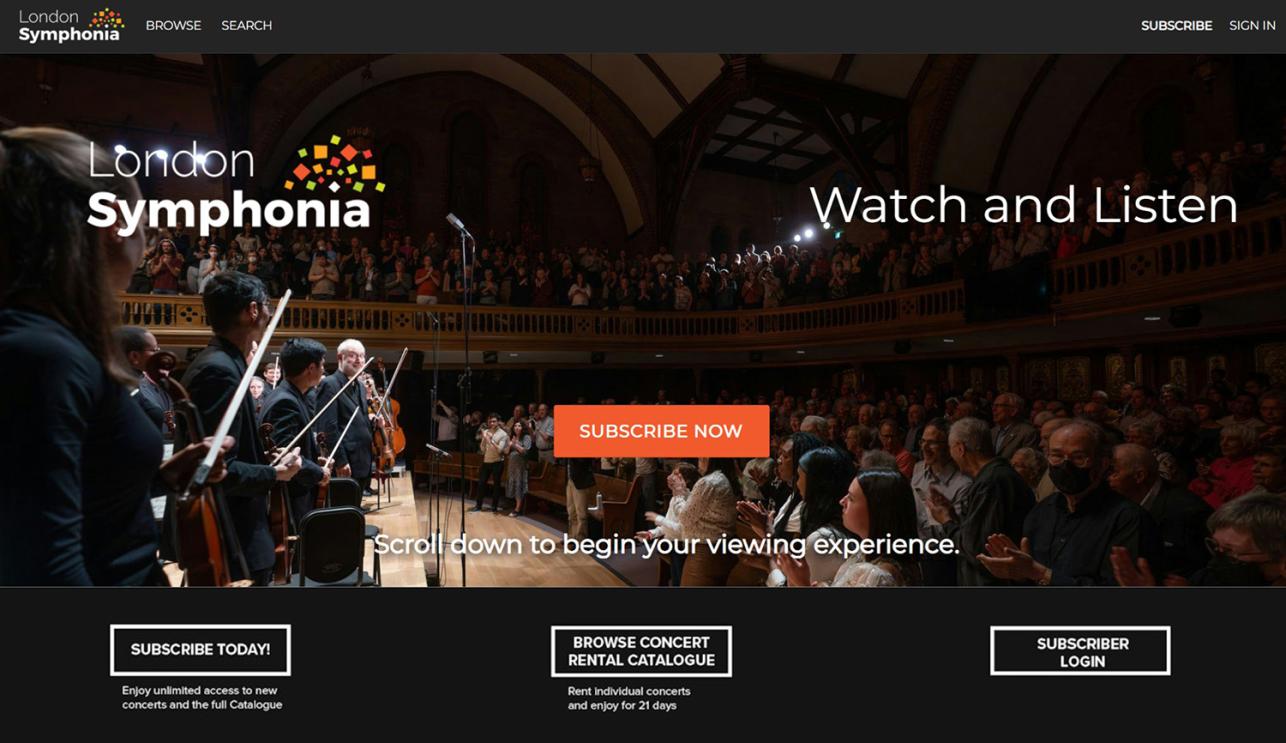Click the Watch and Listen heading
The image size is (1286, 743).
1023,205
